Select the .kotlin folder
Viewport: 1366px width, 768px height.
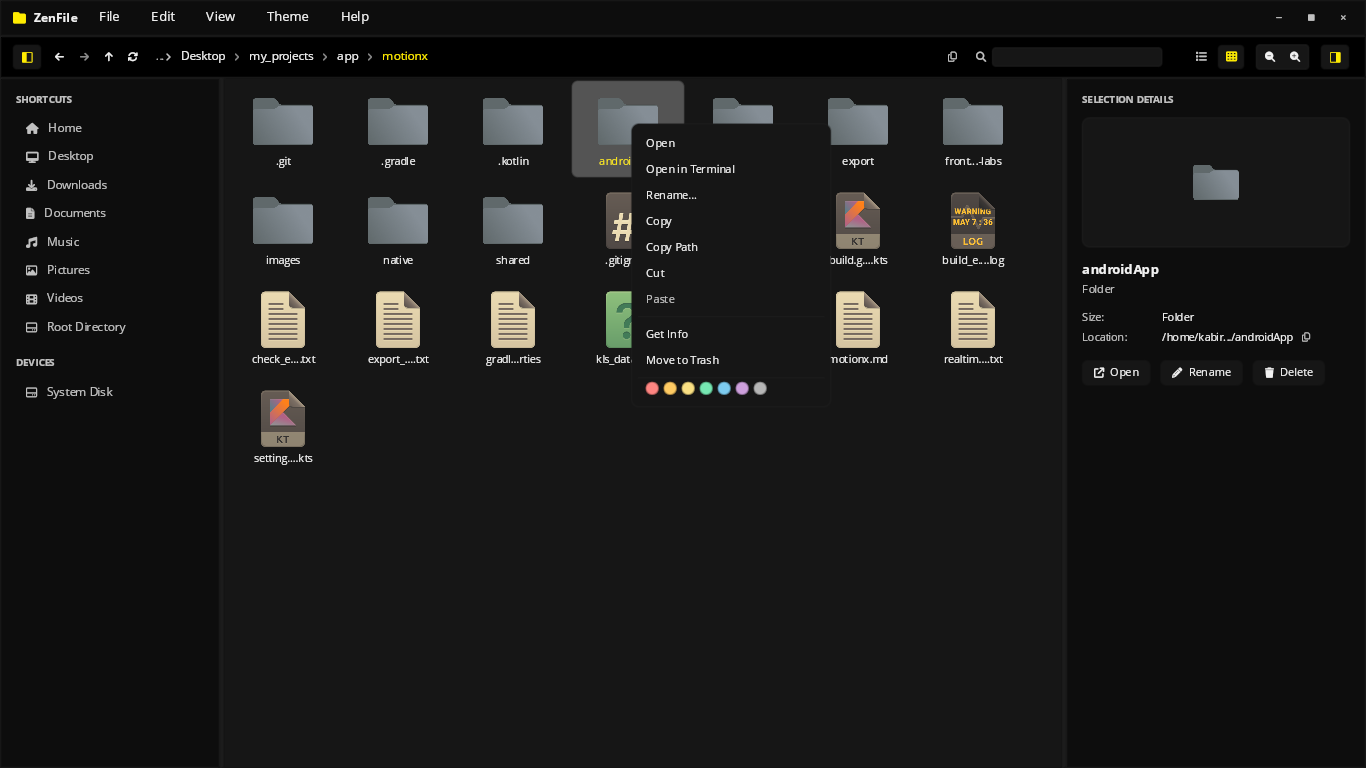click(x=513, y=130)
